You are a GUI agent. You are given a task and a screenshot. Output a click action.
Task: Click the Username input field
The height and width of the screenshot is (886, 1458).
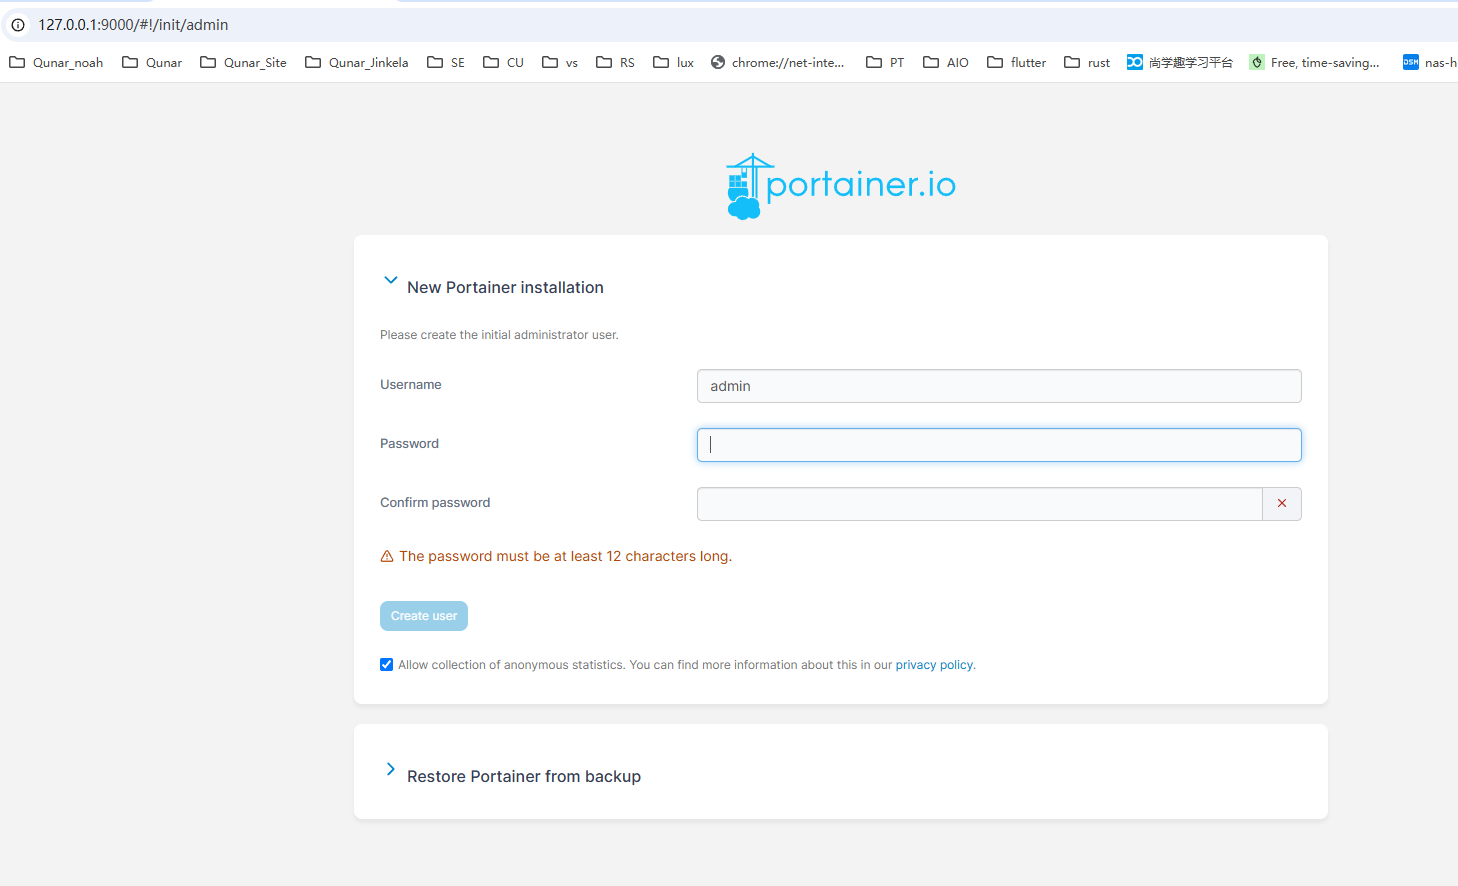click(x=999, y=386)
